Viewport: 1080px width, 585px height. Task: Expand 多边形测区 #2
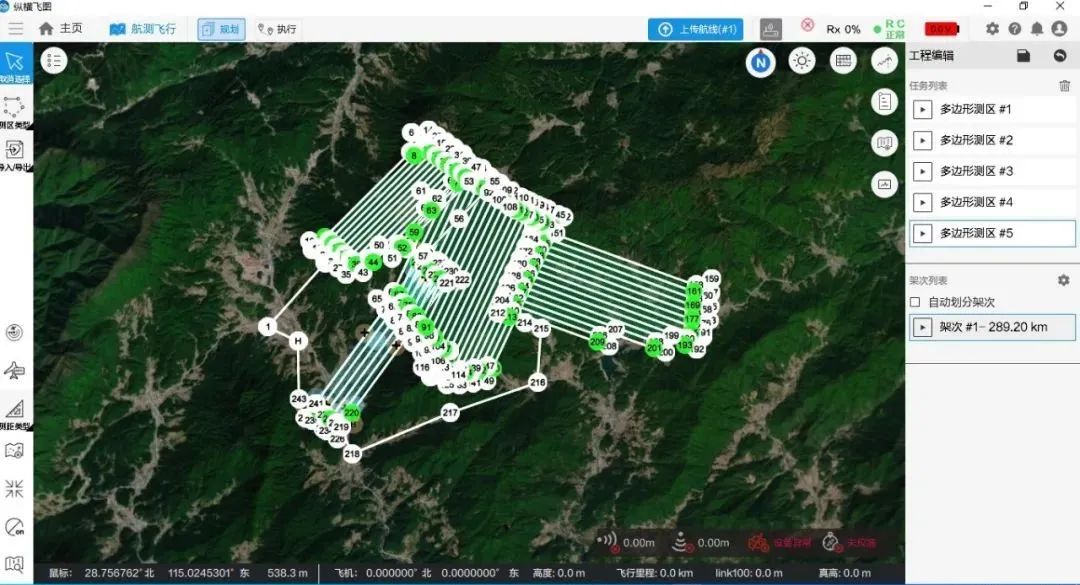(922, 141)
